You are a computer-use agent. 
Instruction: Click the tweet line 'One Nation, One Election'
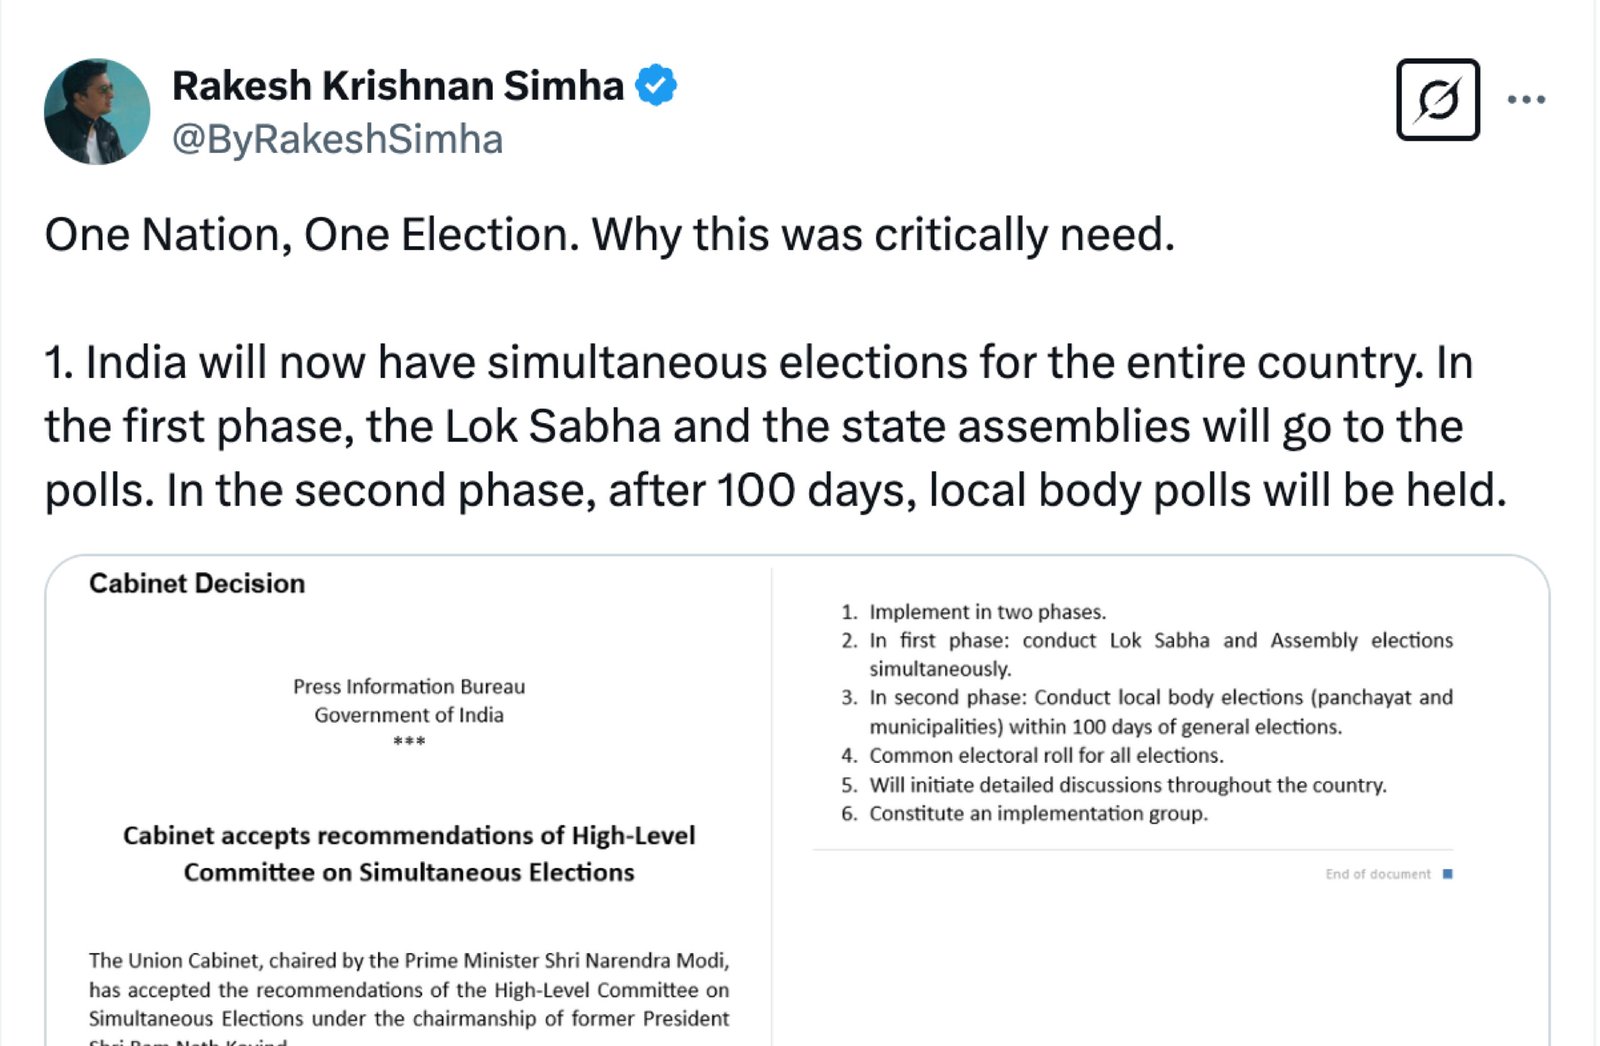tap(610, 235)
